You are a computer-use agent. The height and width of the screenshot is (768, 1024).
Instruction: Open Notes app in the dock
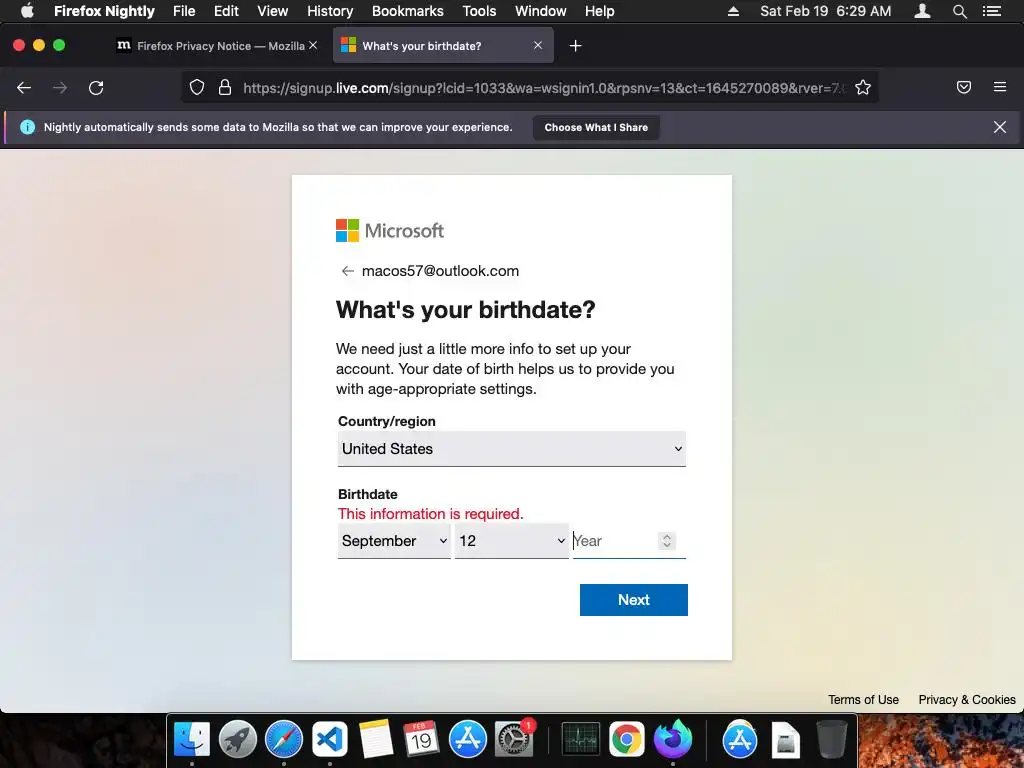[x=376, y=739]
